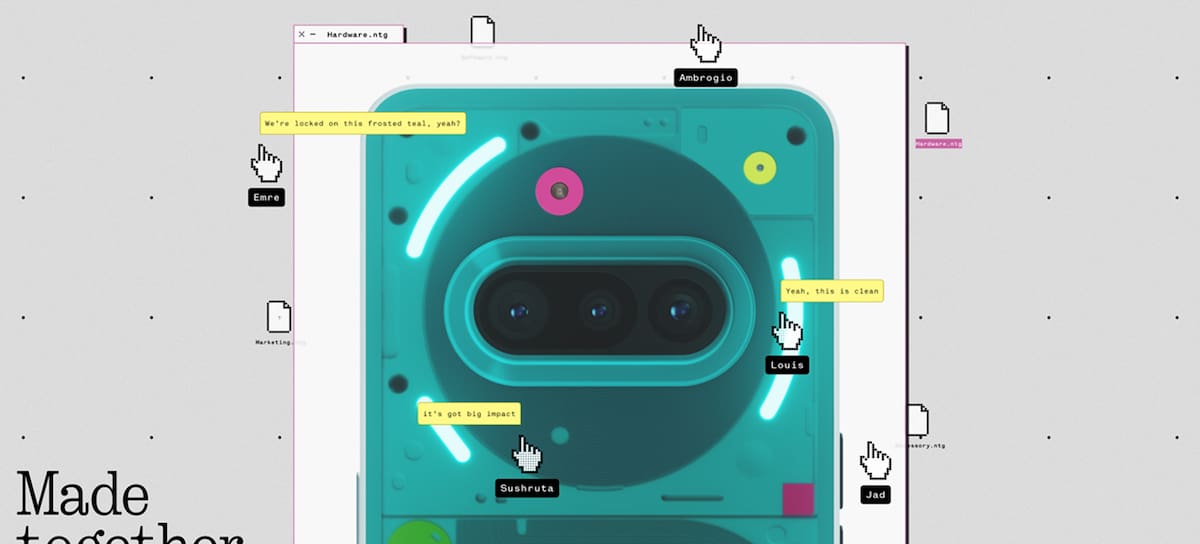1200x544 pixels.
Task: Pick the magenta square swatch
Action: click(x=798, y=498)
